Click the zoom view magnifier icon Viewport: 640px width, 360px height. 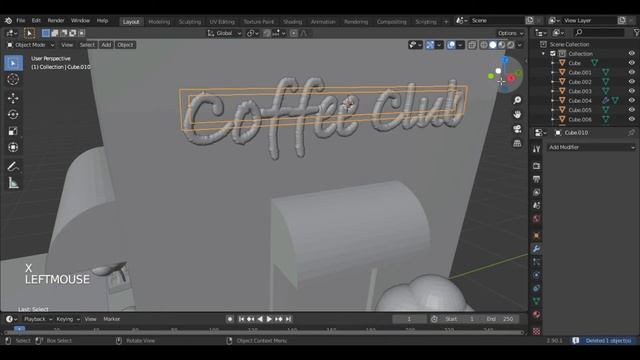point(517,100)
